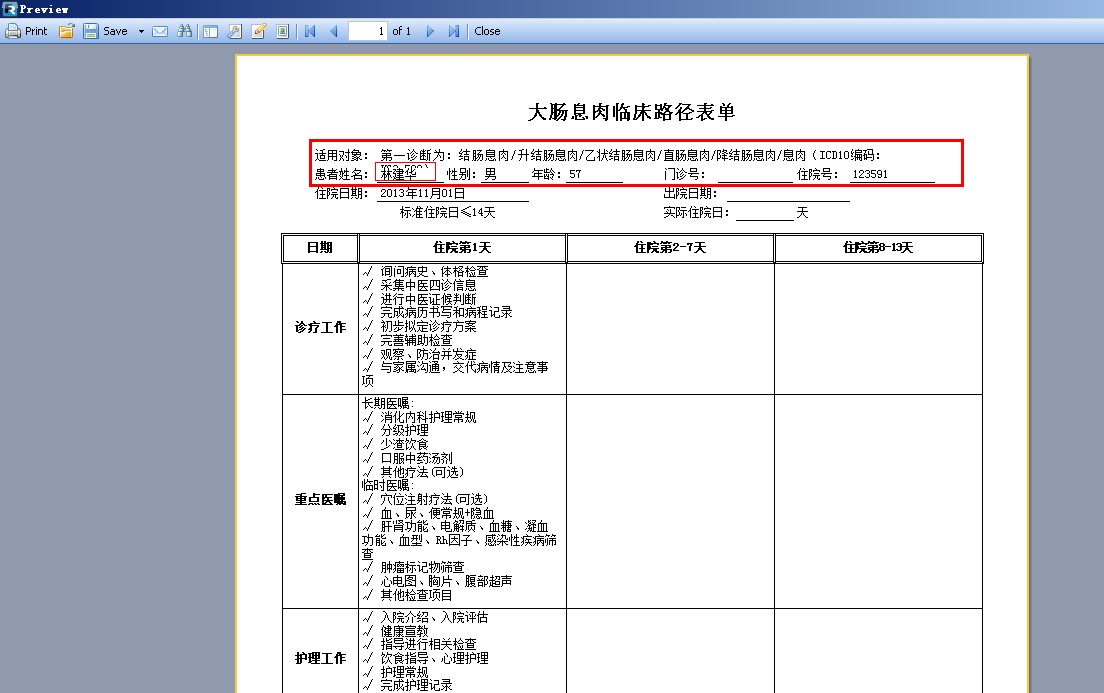Click the 重点医嘱 row label
Viewport: 1104px width, 693px height.
[x=320, y=499]
